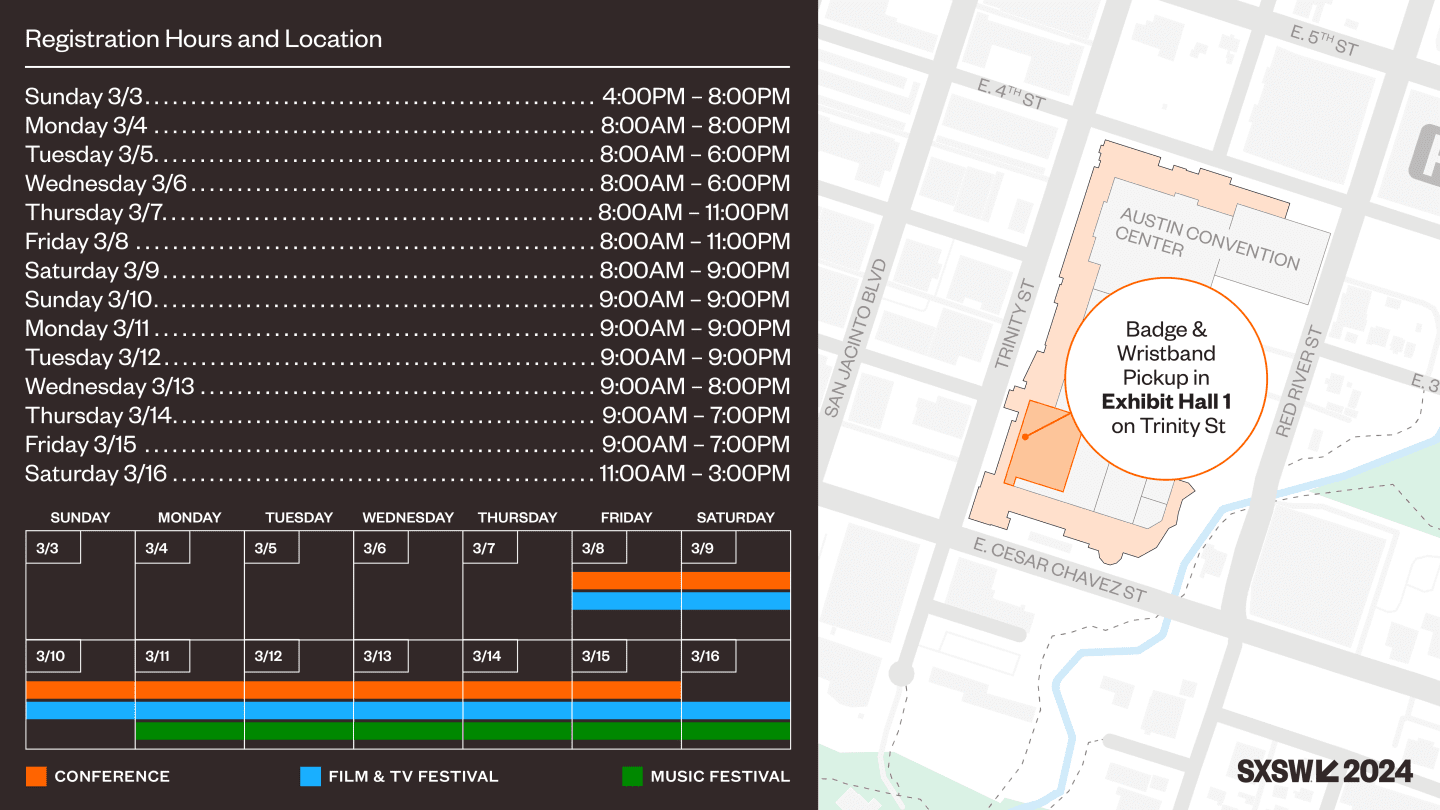
Task: Click the 3/9 calendar date box
Action: coord(709,547)
